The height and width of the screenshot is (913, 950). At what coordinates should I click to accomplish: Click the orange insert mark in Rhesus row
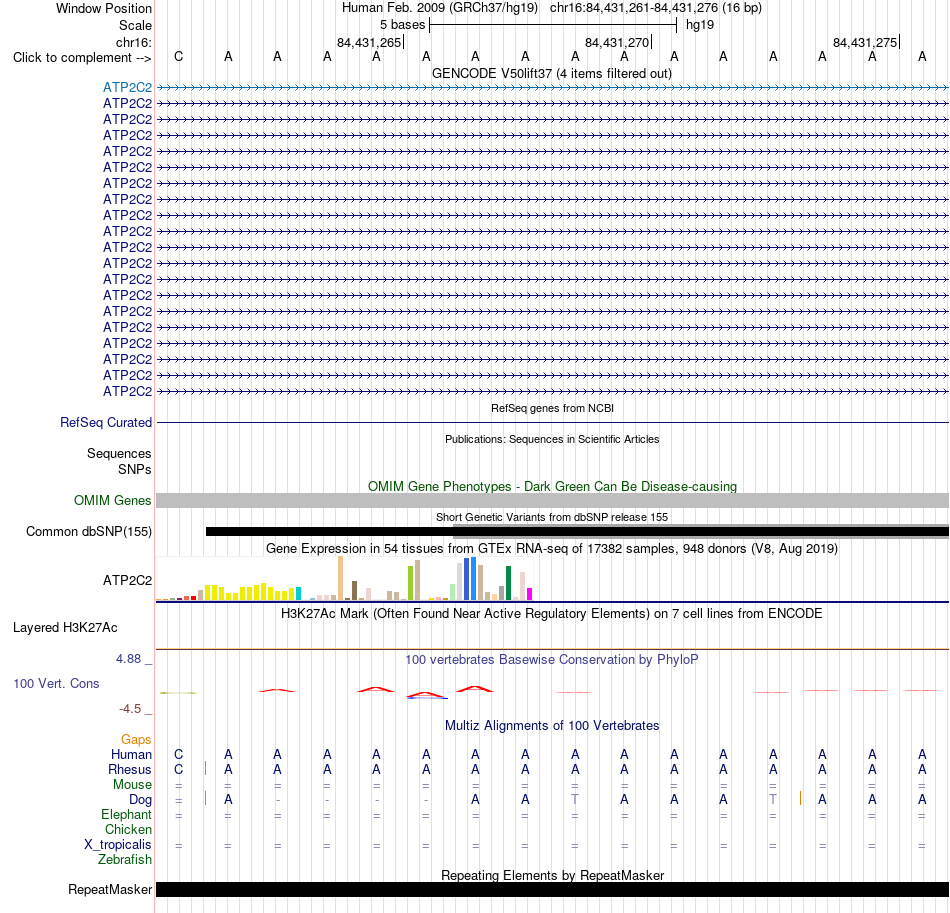tap(206, 769)
